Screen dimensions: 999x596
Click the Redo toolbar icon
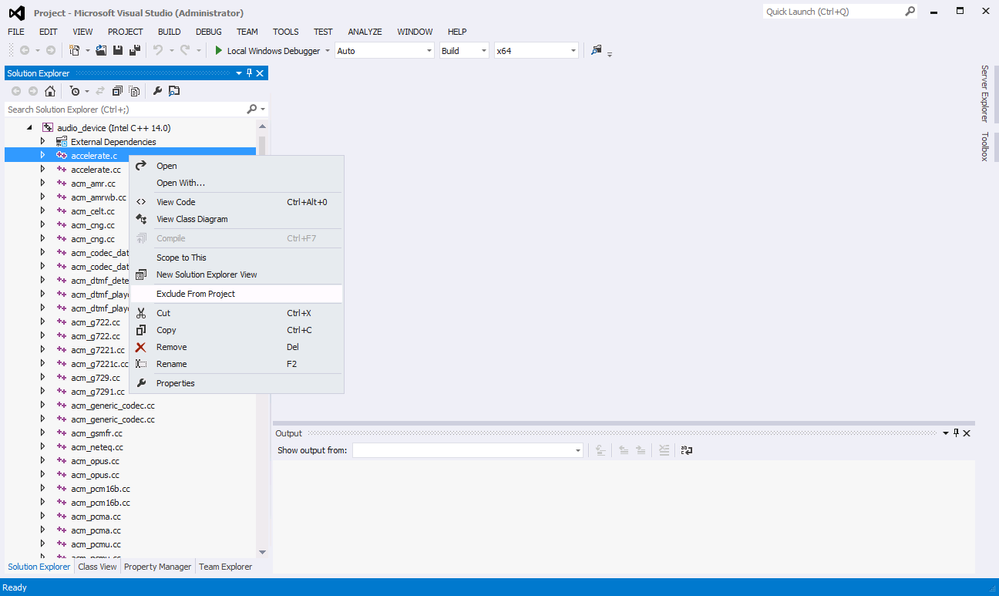point(185,50)
